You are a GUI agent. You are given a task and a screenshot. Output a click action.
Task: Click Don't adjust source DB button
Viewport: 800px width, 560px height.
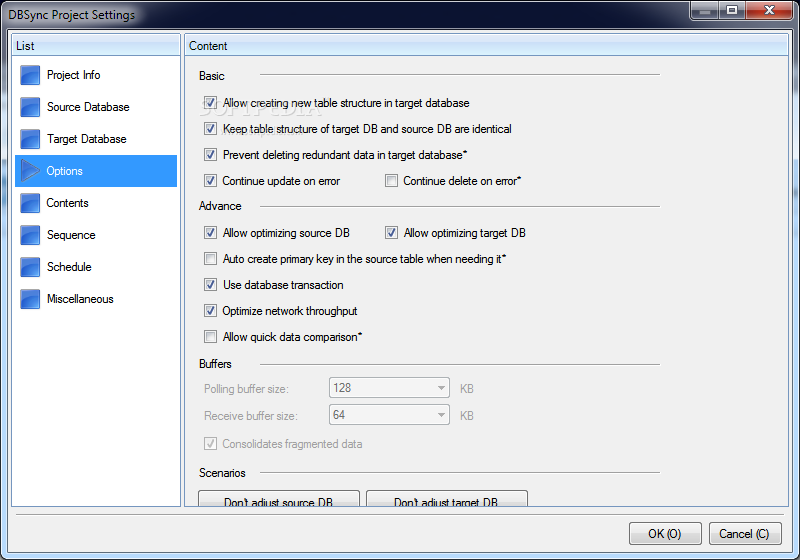279,499
